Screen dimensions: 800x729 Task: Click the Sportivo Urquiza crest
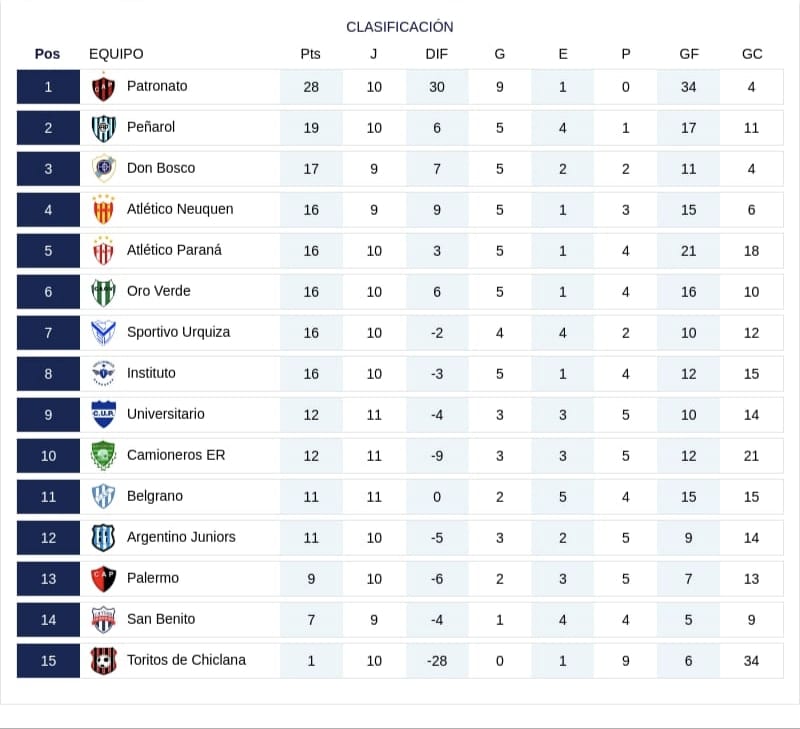[x=104, y=333]
